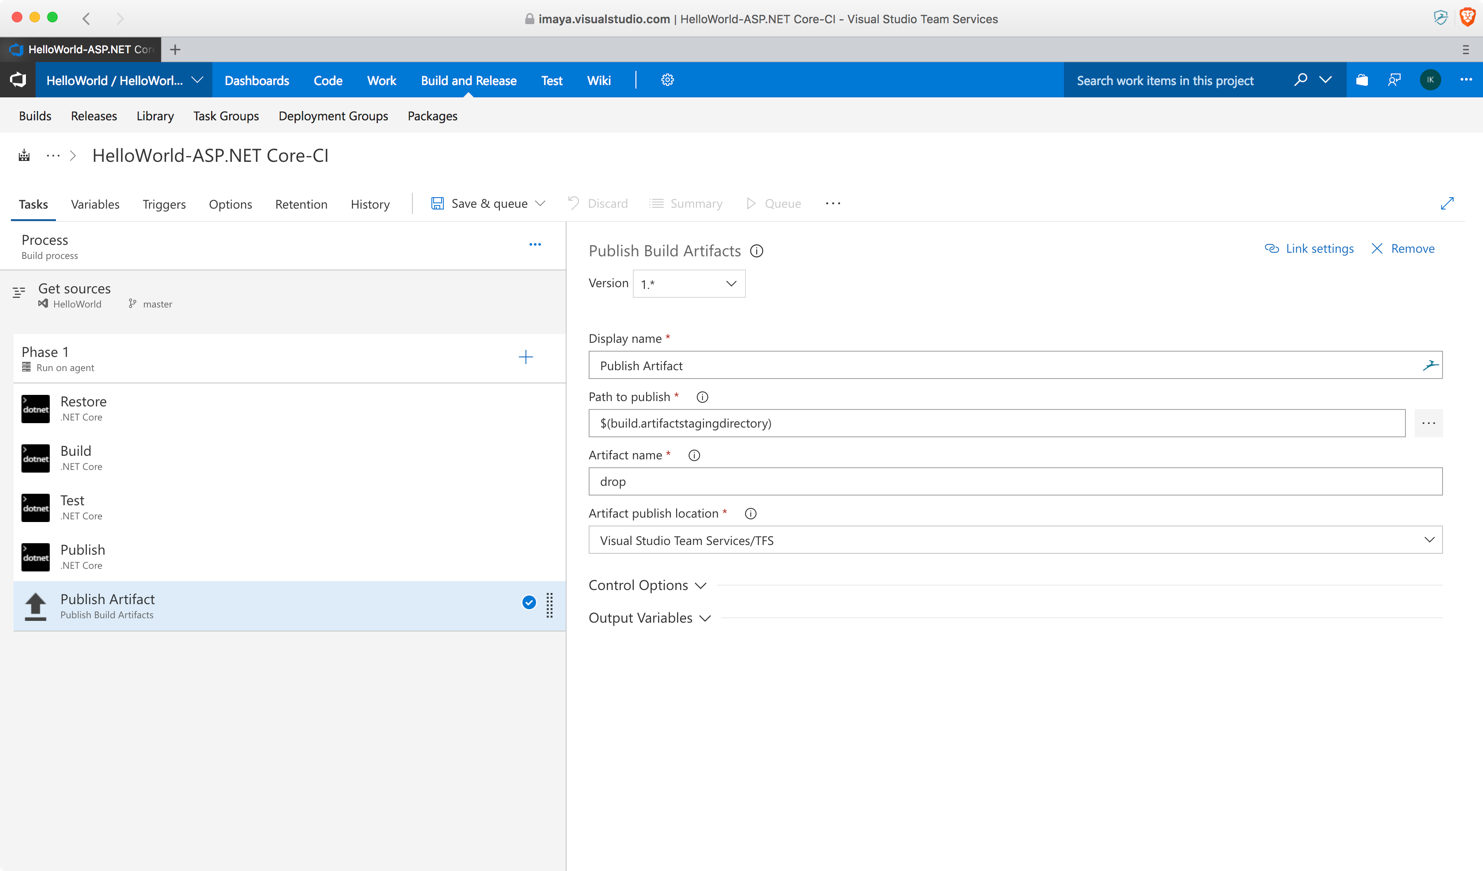Select the Publish dotnet task icon

pos(35,557)
